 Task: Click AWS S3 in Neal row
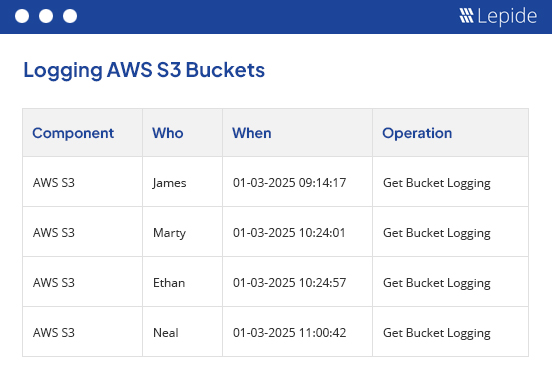(54, 333)
